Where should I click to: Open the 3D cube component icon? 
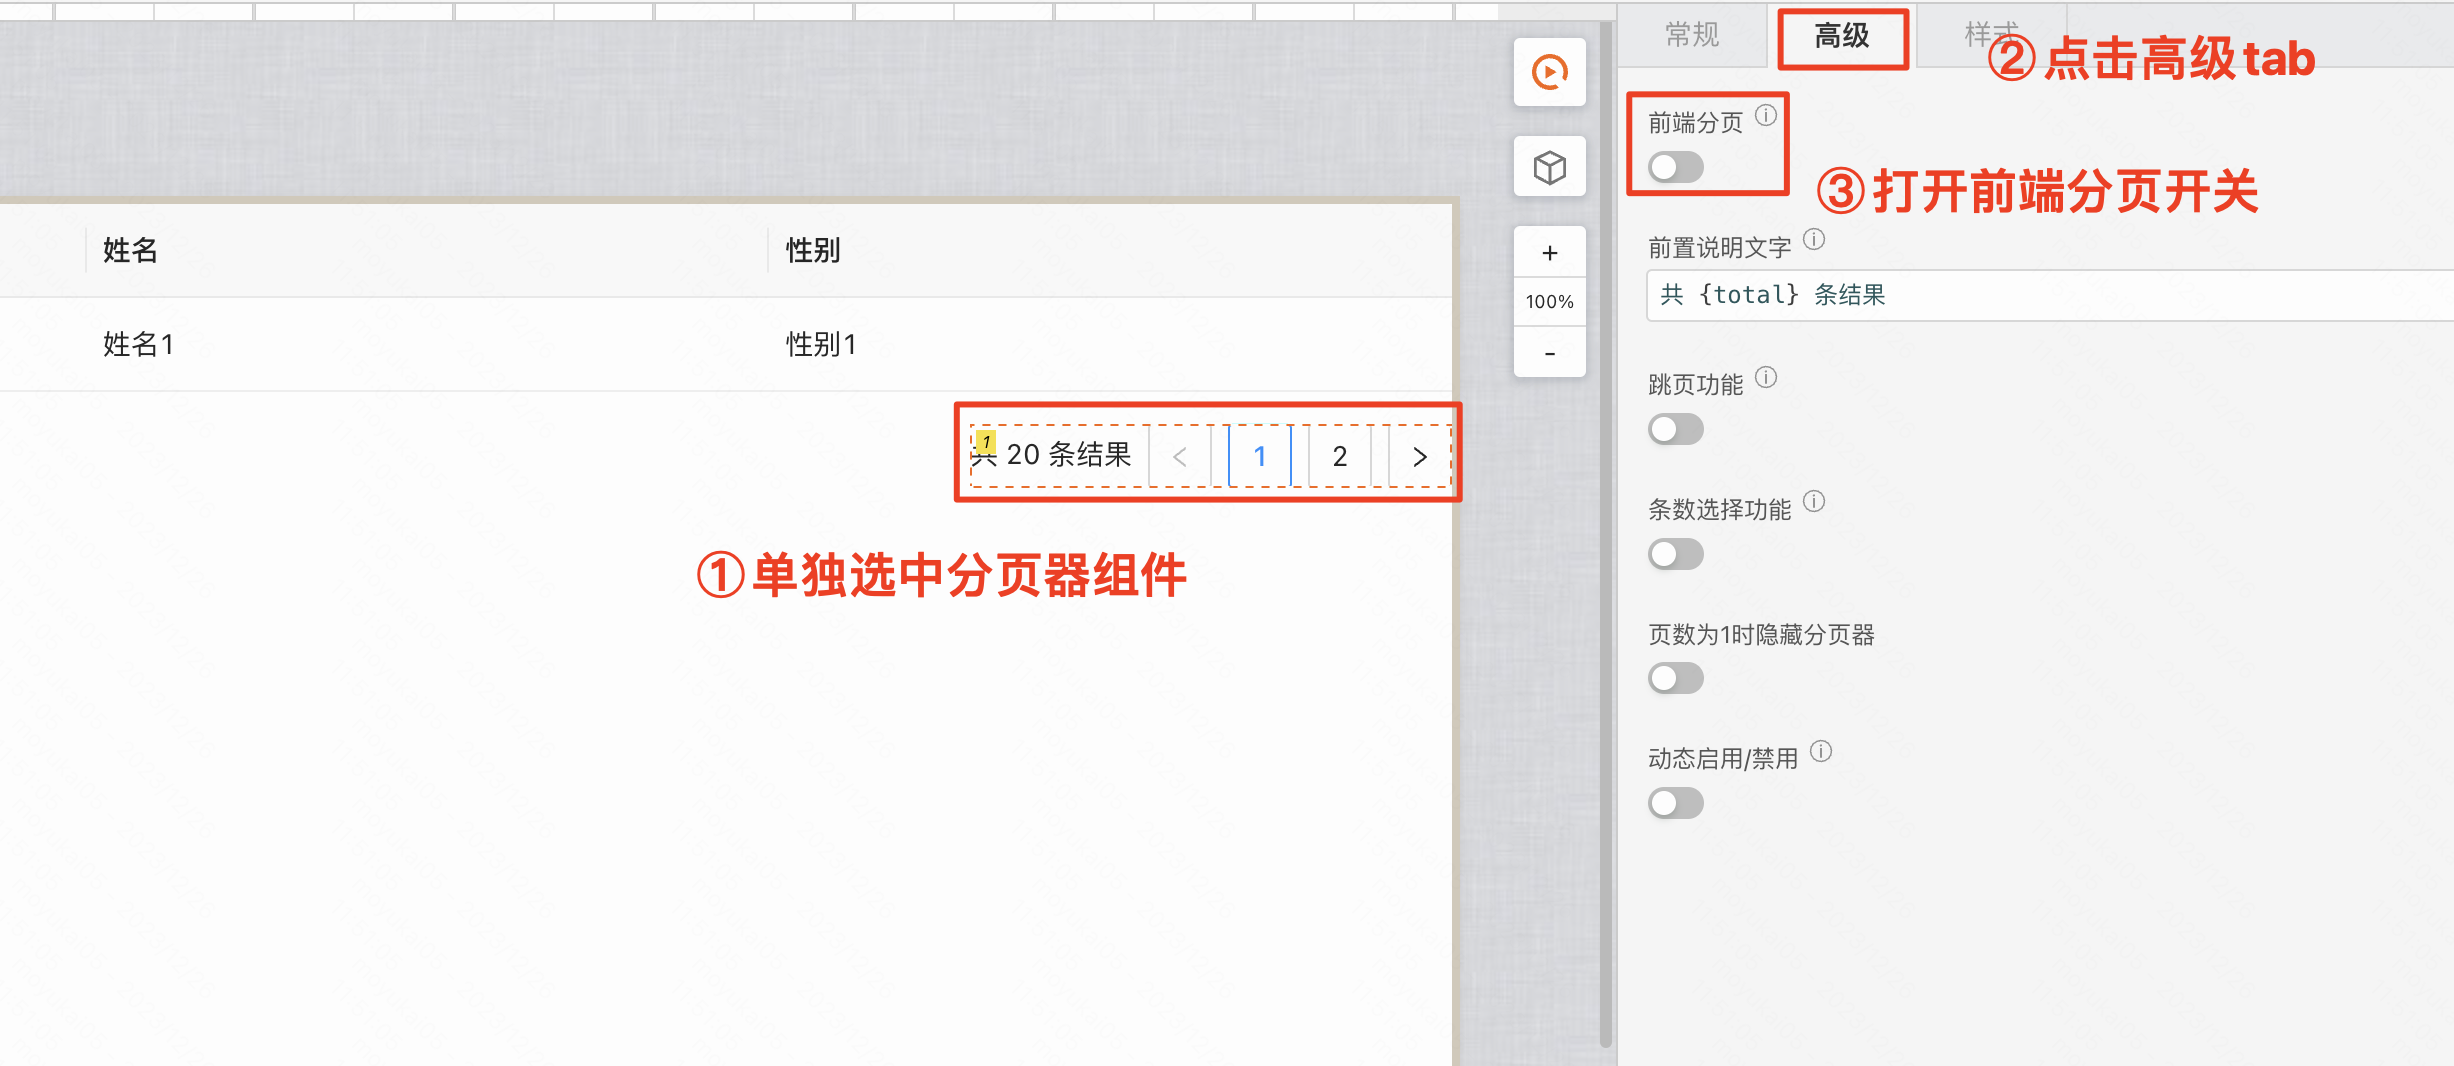[x=1549, y=167]
